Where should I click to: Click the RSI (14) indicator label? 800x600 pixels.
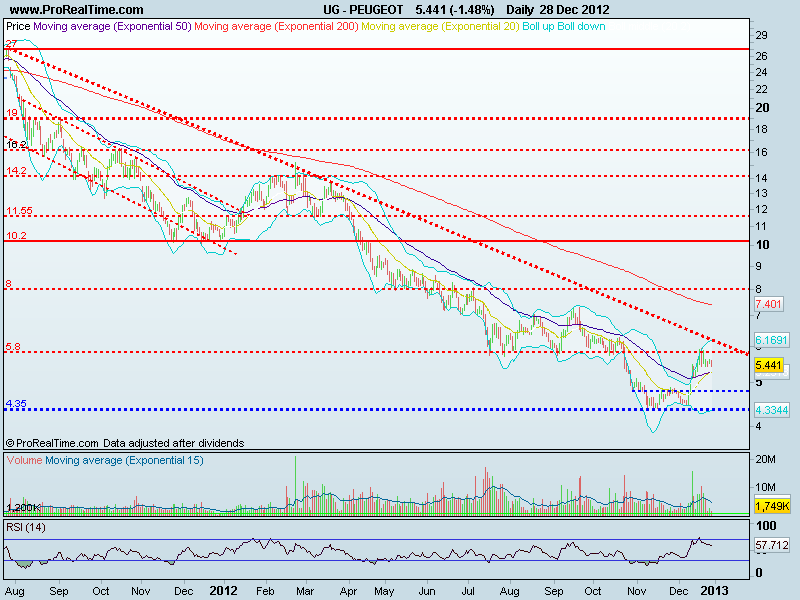[x=26, y=527]
